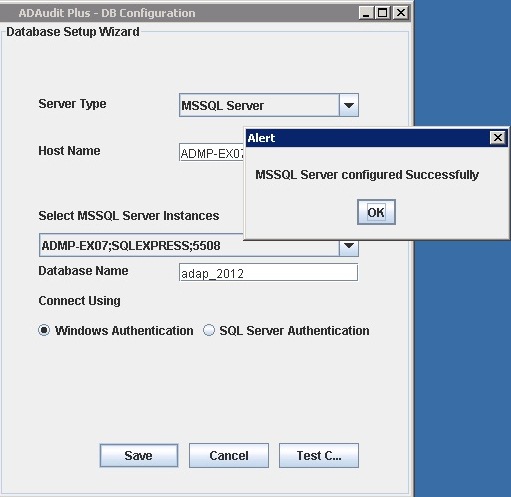Click the Windows Authentication label text
The height and width of the screenshot is (497, 511).
(124, 330)
